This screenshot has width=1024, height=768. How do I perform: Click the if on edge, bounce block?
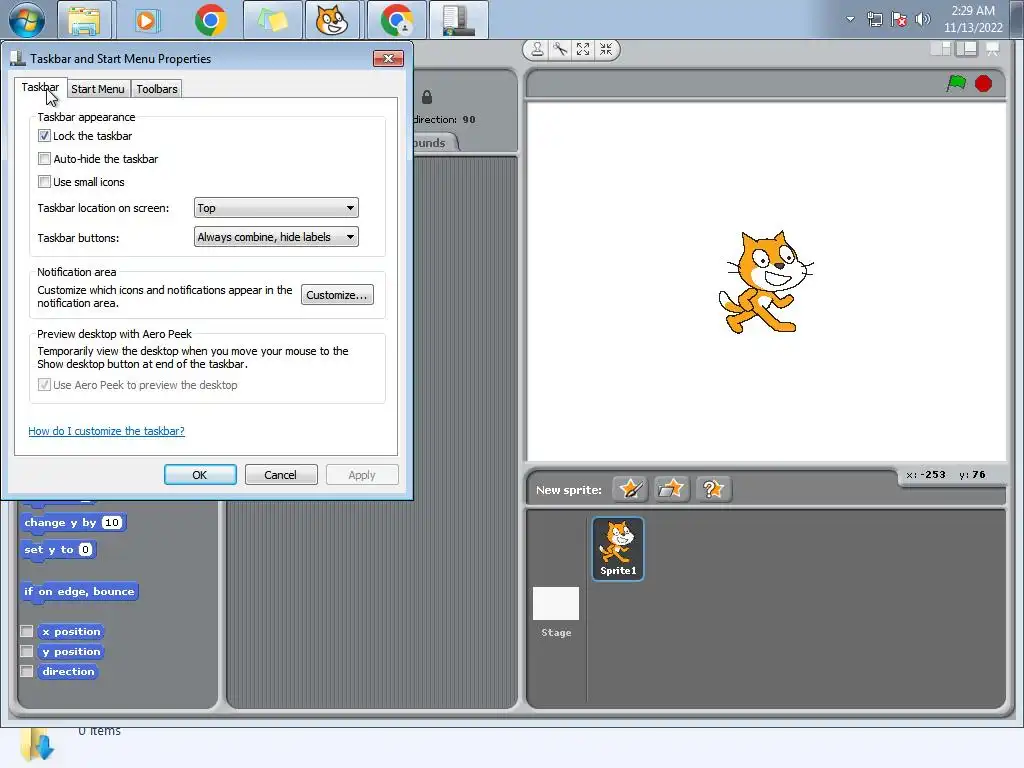[79, 592]
